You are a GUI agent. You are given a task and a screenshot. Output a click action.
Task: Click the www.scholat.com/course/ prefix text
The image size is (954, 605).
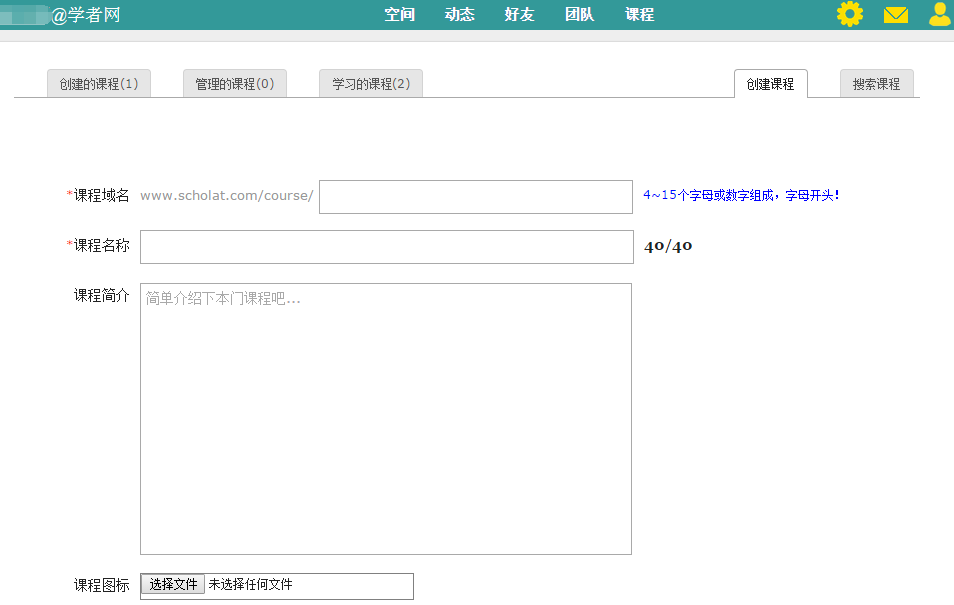tap(227, 196)
